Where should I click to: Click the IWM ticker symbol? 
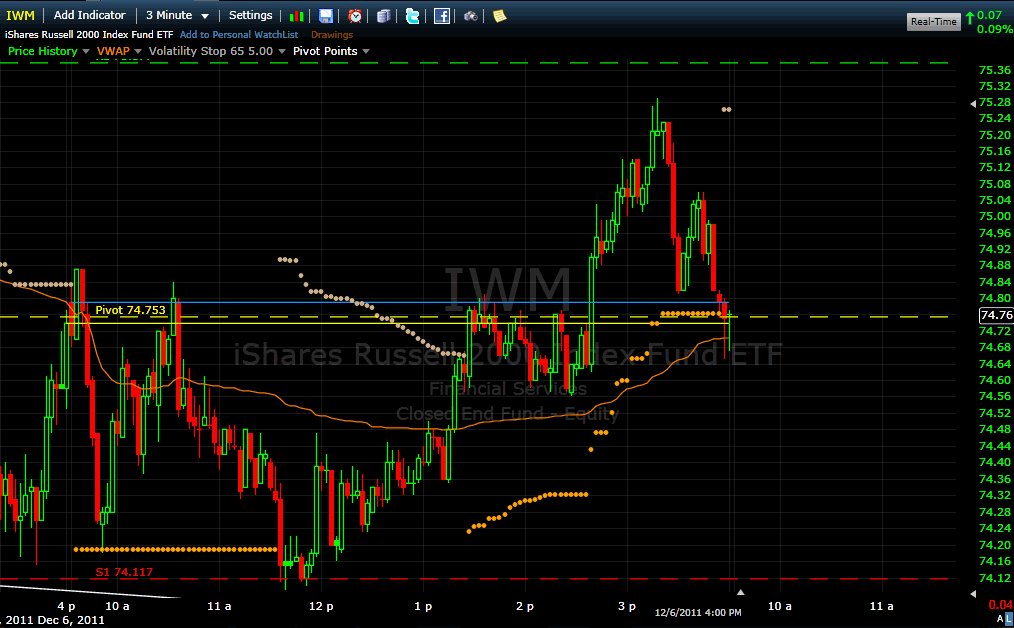20,16
